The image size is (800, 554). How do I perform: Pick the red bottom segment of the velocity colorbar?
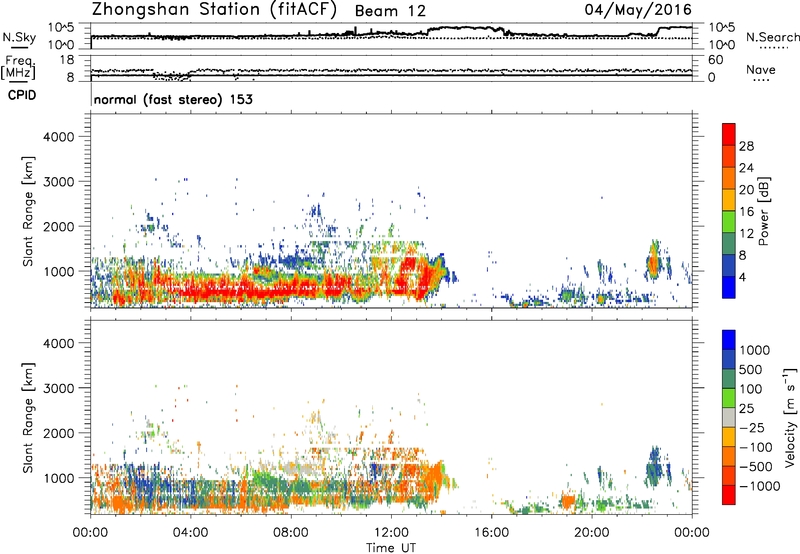(x=729, y=495)
